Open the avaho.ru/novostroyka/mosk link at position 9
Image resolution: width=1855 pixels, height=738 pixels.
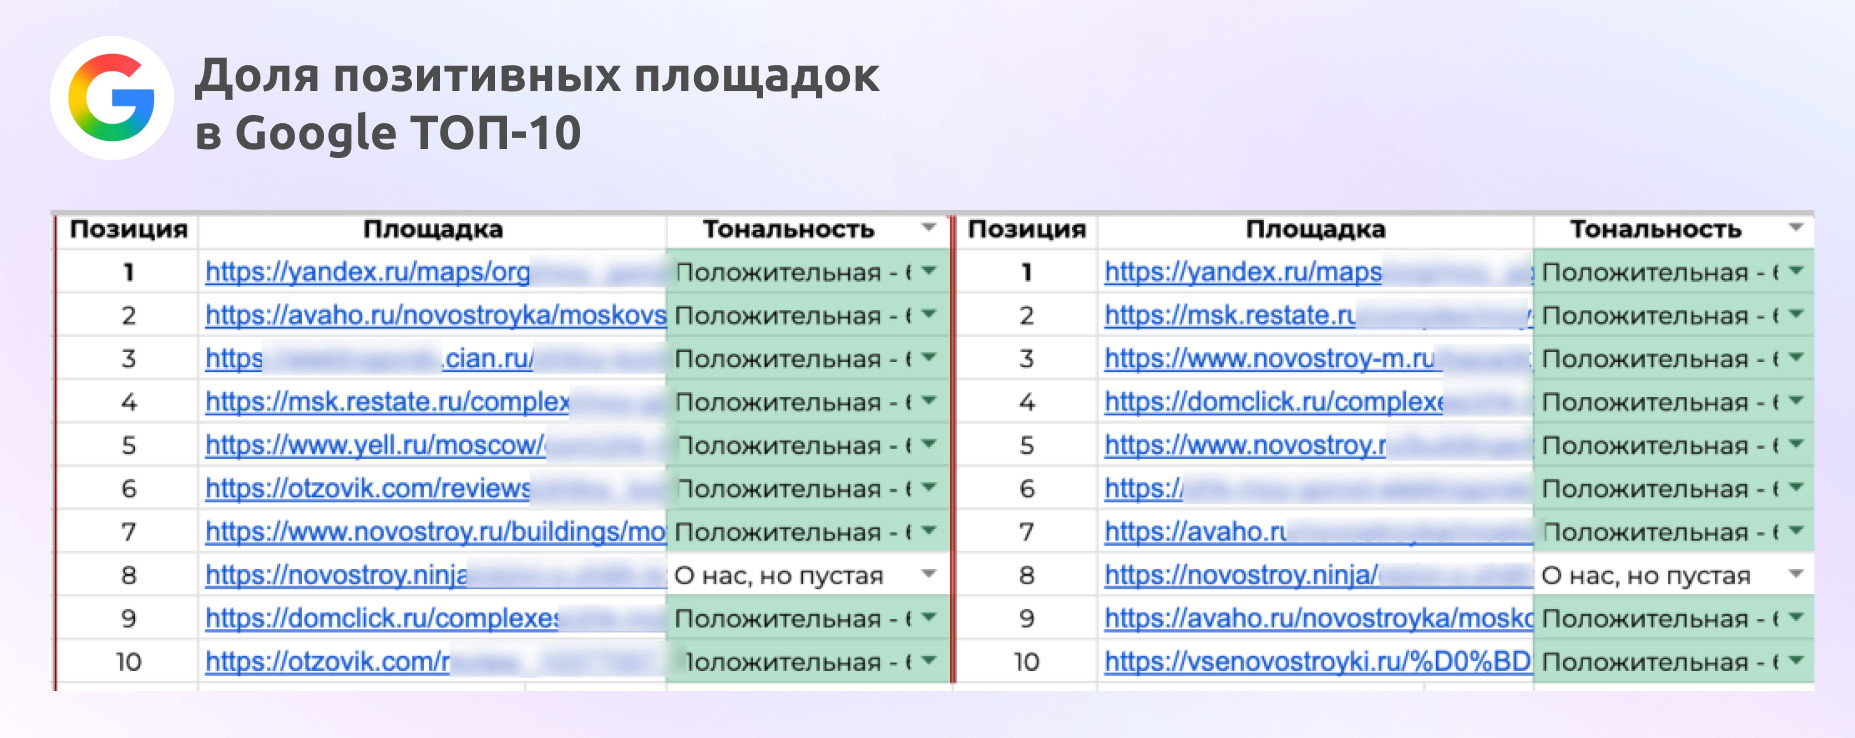point(1318,618)
